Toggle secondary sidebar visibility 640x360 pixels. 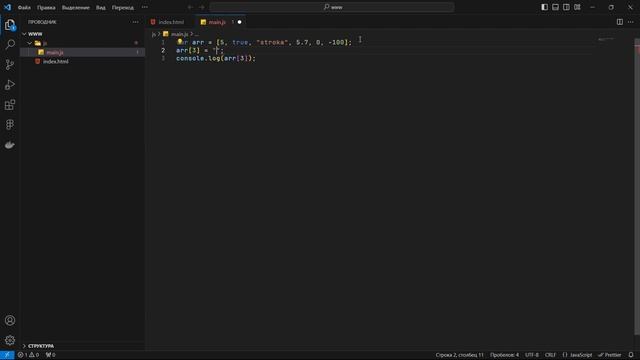[x=566, y=7]
